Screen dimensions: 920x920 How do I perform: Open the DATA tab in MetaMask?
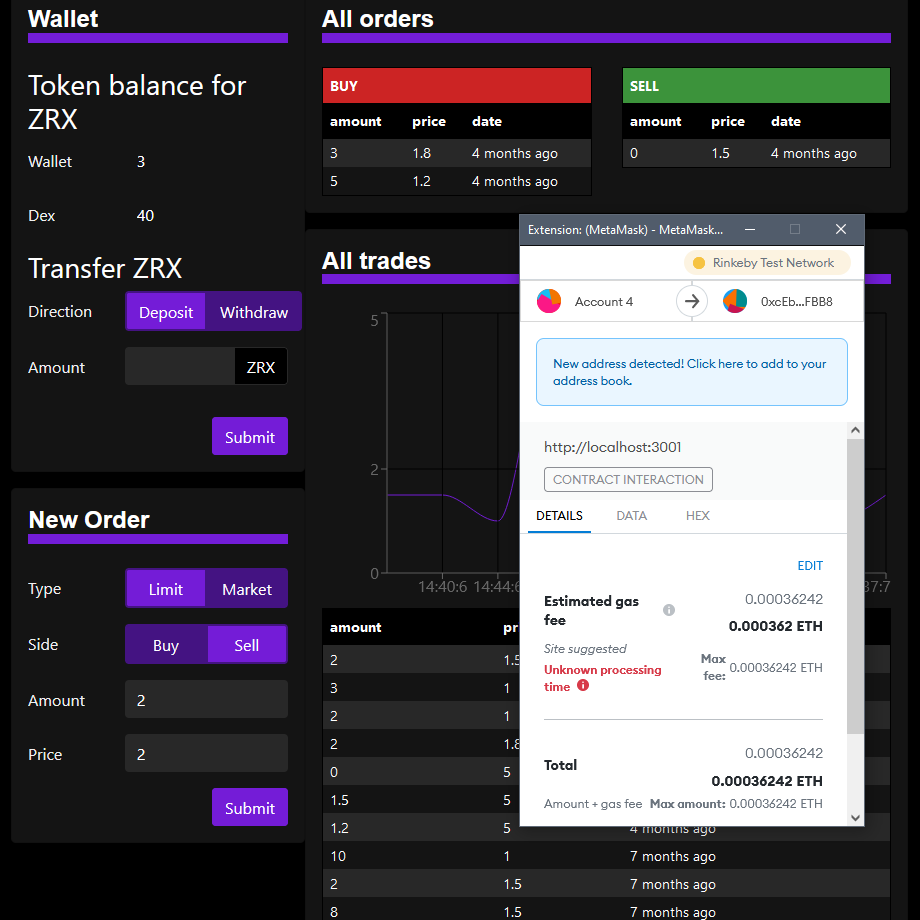point(631,516)
